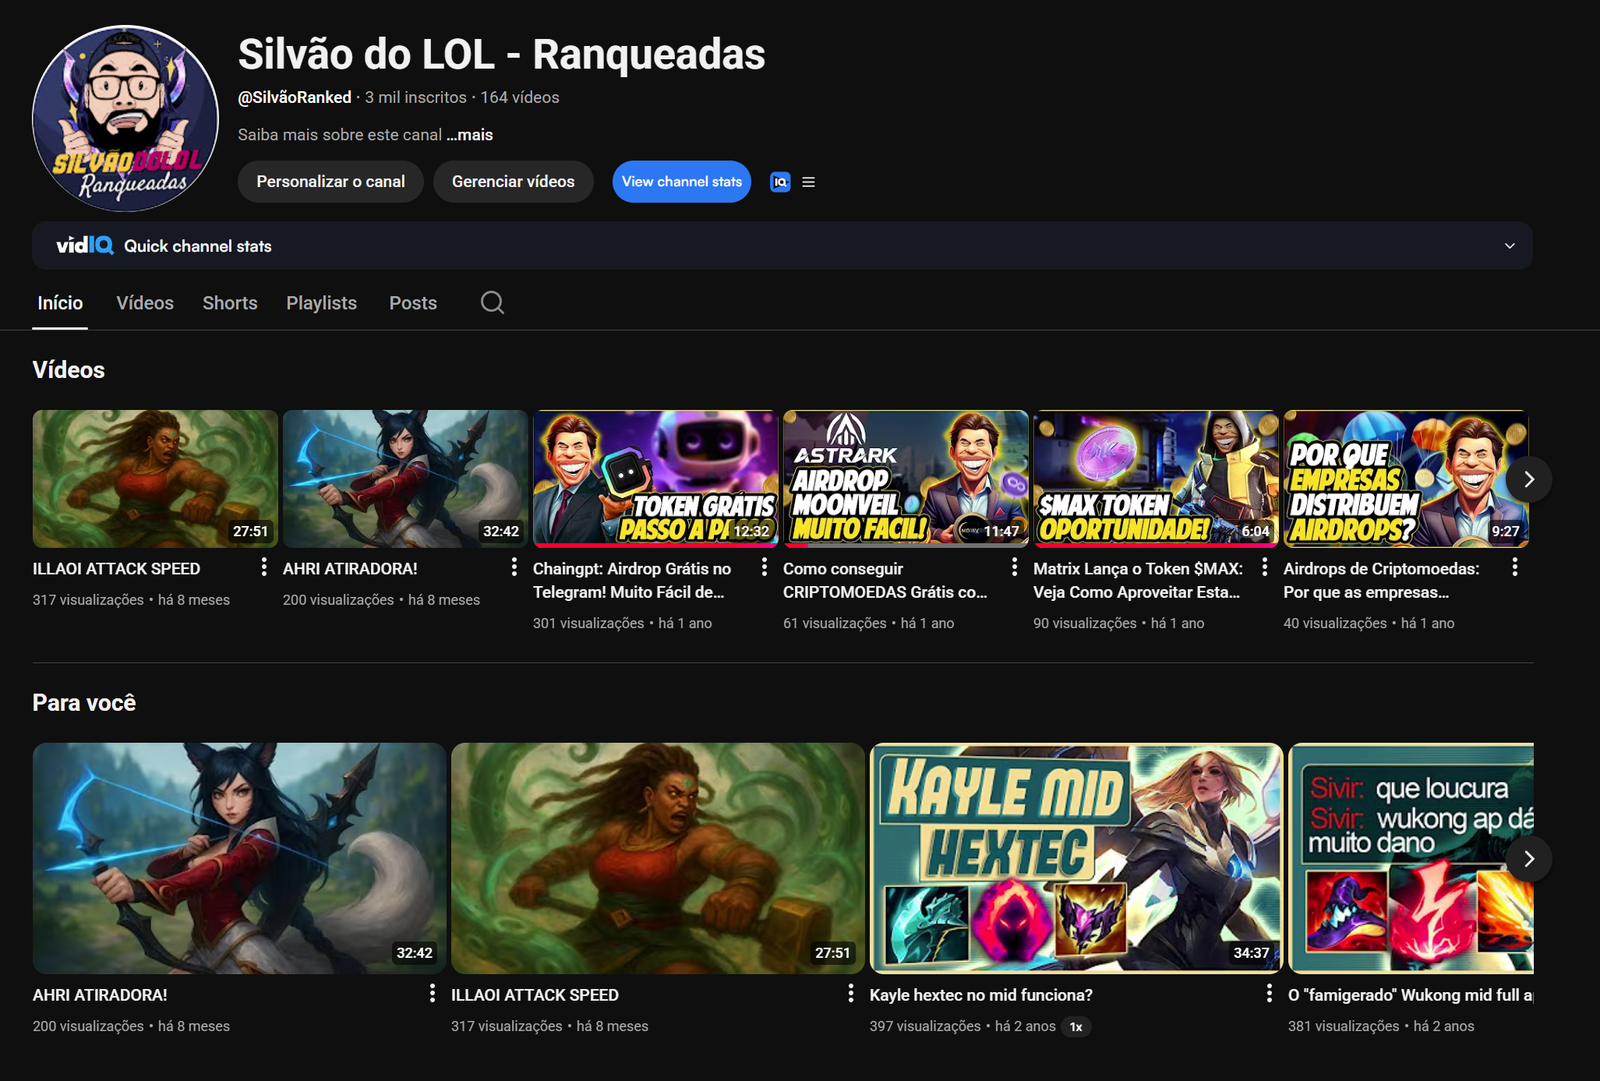Open three-dot menu for Matrix Token $MAX video
Image resolution: width=1600 pixels, height=1081 pixels.
tap(1264, 567)
